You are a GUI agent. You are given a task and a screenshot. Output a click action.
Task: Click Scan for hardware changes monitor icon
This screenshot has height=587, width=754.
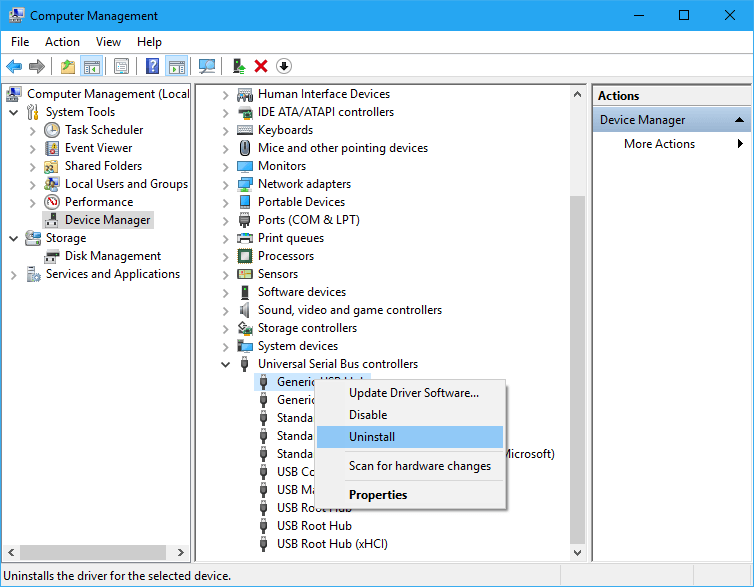tap(207, 66)
